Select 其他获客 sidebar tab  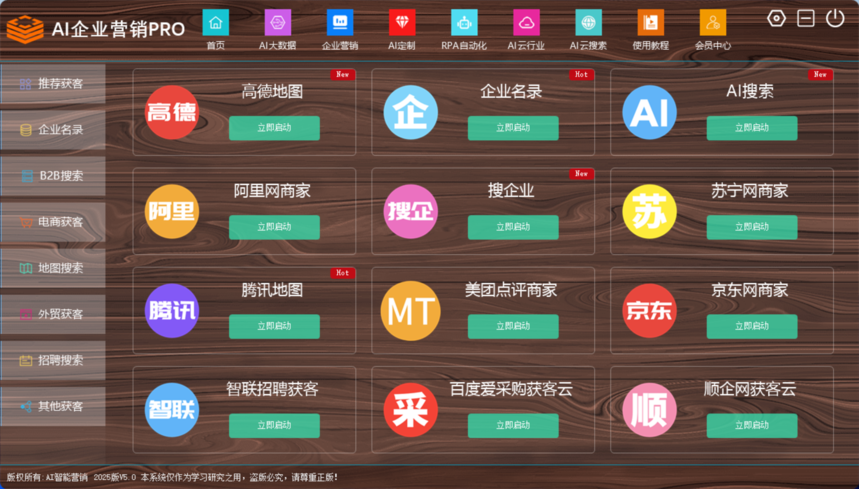click(x=53, y=406)
